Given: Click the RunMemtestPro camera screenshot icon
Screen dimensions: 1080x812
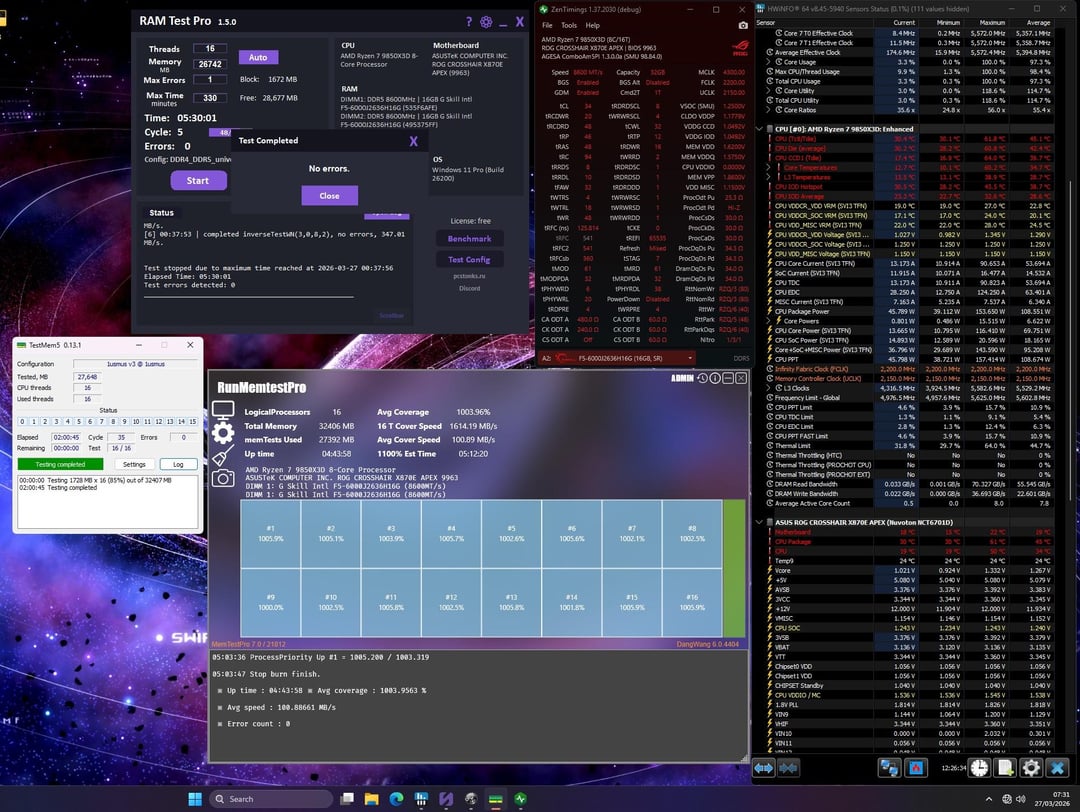Looking at the screenshot, I should coord(223,478).
